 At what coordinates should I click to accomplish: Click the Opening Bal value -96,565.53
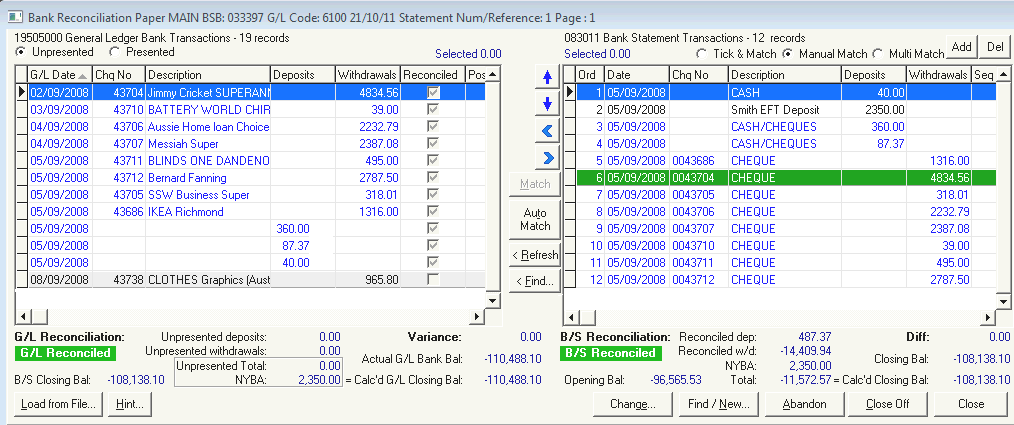click(x=676, y=380)
